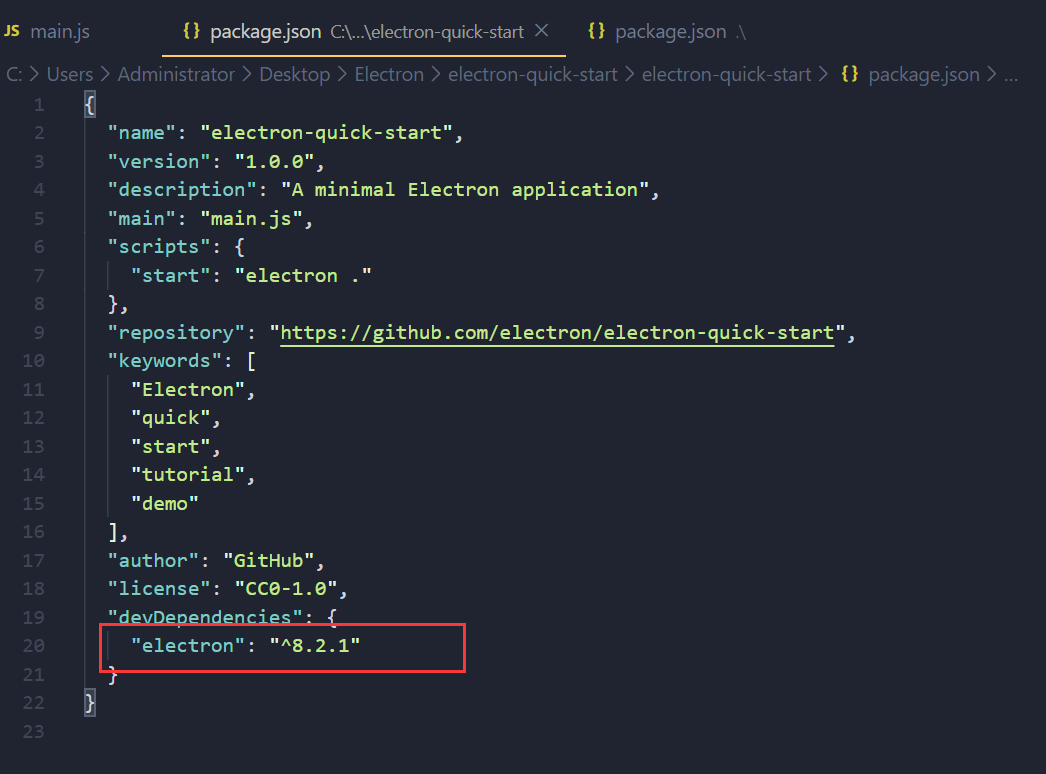The height and width of the screenshot is (774, 1046).
Task: Click the "main.js" value on line 5
Action: pyautogui.click(x=251, y=218)
